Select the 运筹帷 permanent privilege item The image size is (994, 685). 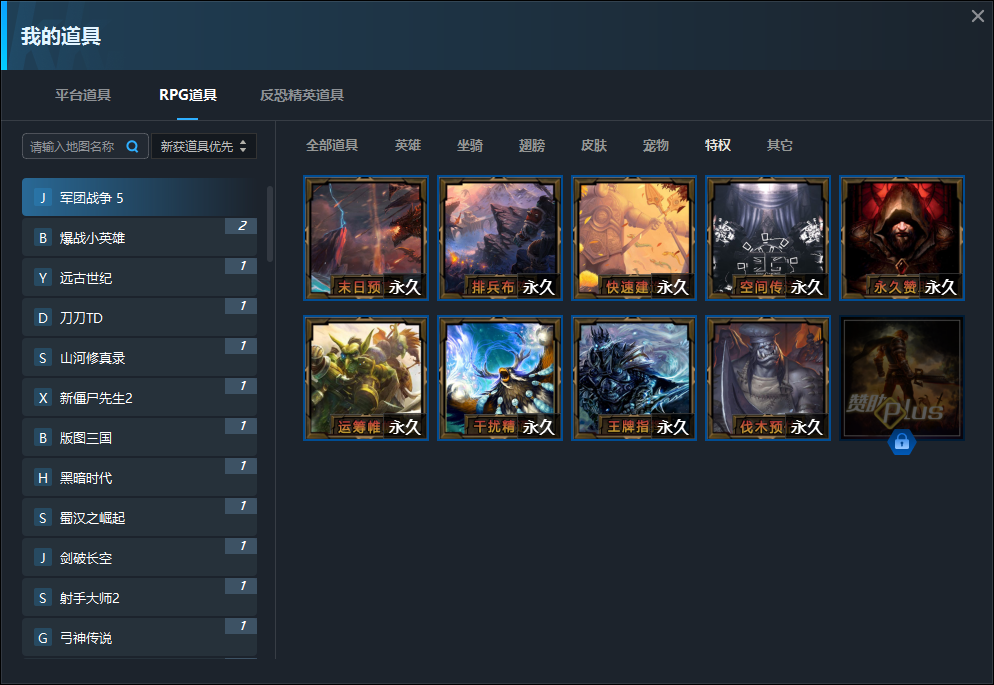pyautogui.click(x=366, y=378)
